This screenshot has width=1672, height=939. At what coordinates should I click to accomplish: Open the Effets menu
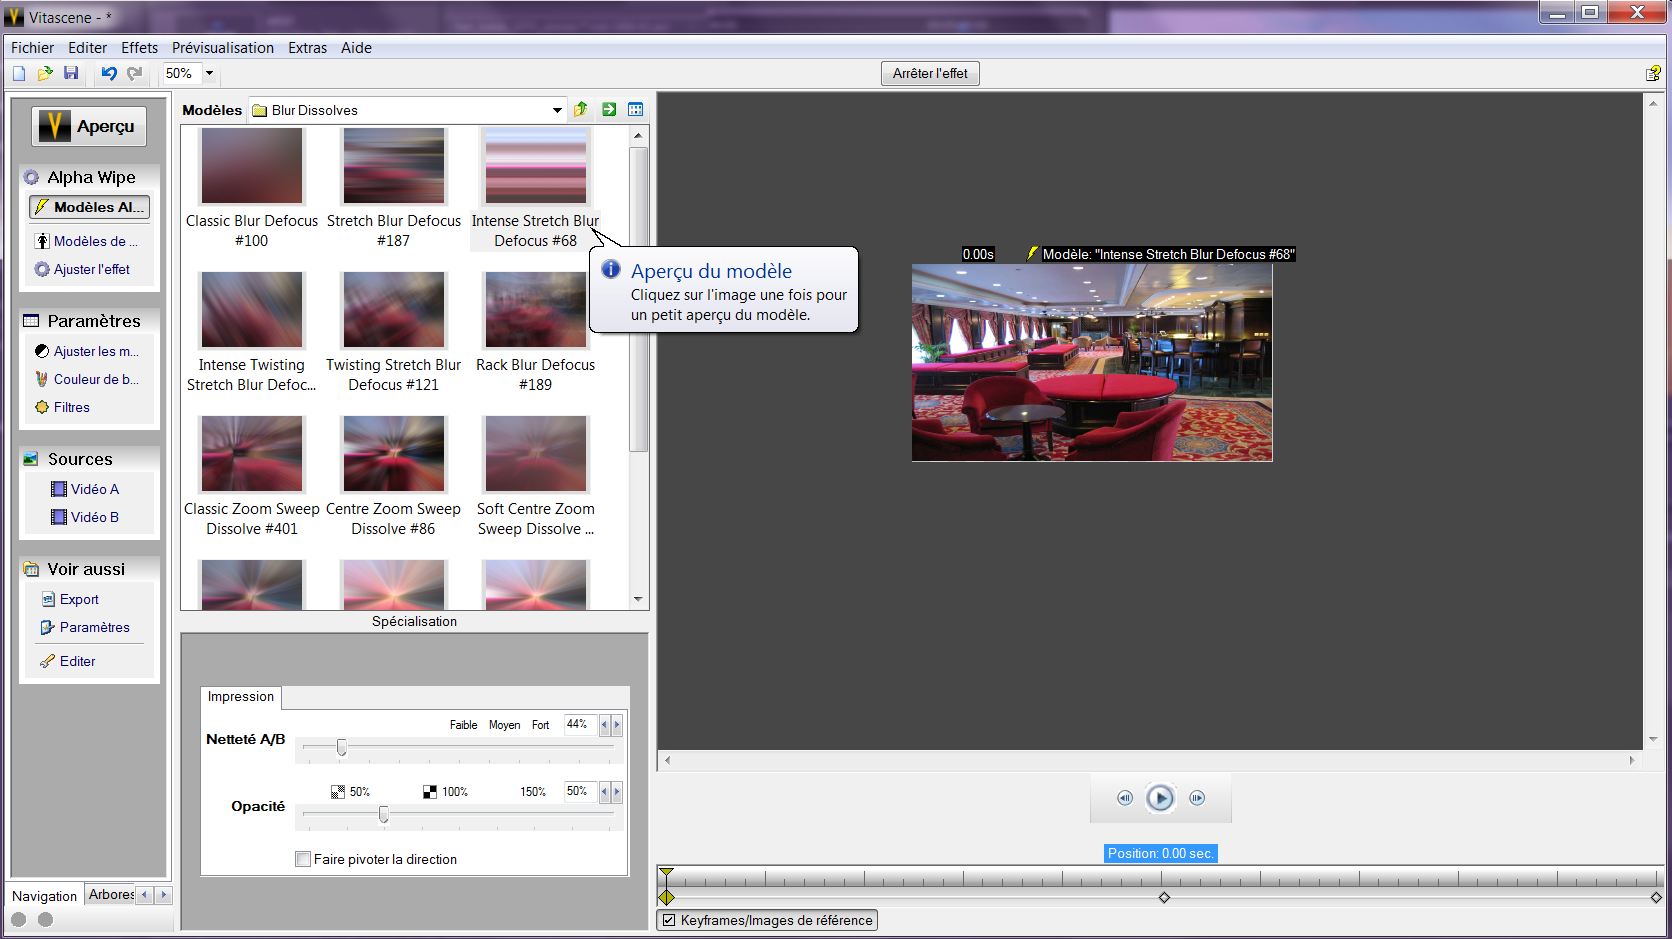pyautogui.click(x=139, y=47)
